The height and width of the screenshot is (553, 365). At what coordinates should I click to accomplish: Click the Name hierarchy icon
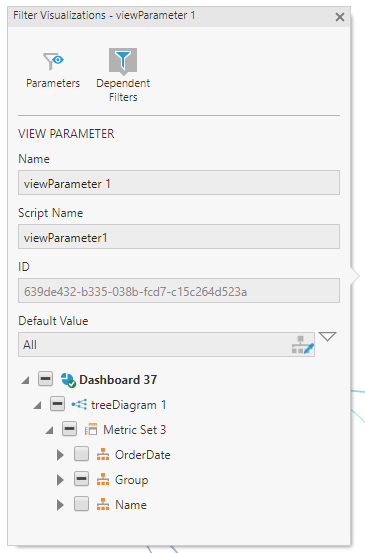[103, 504]
